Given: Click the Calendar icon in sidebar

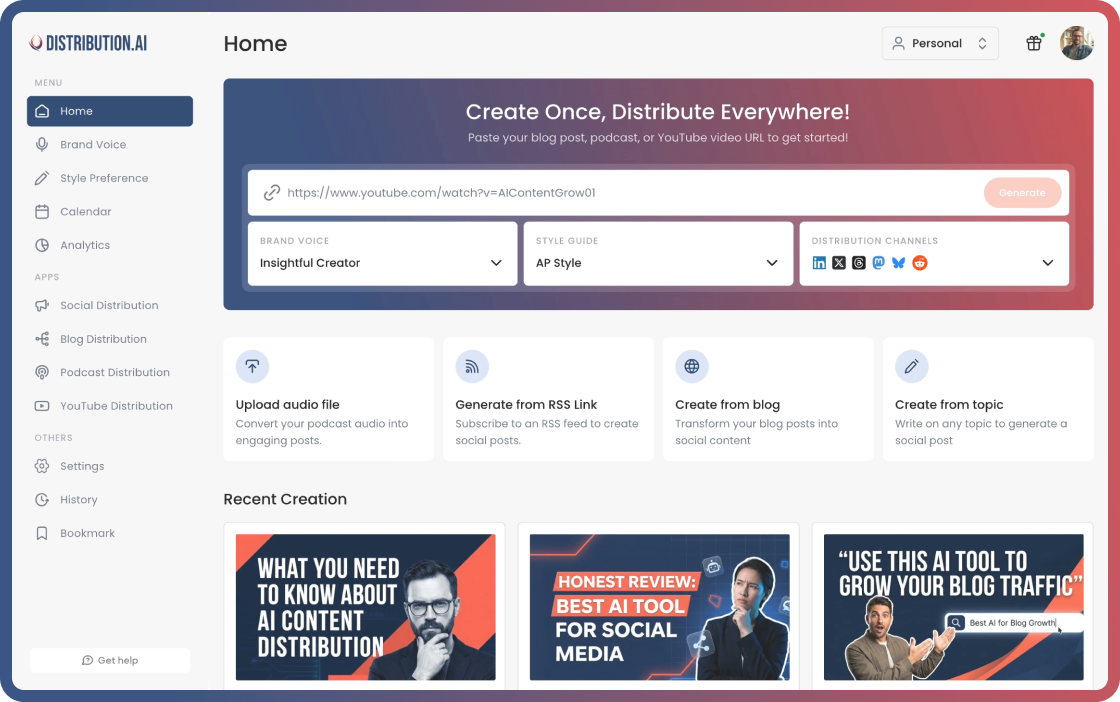Looking at the screenshot, I should [x=42, y=211].
